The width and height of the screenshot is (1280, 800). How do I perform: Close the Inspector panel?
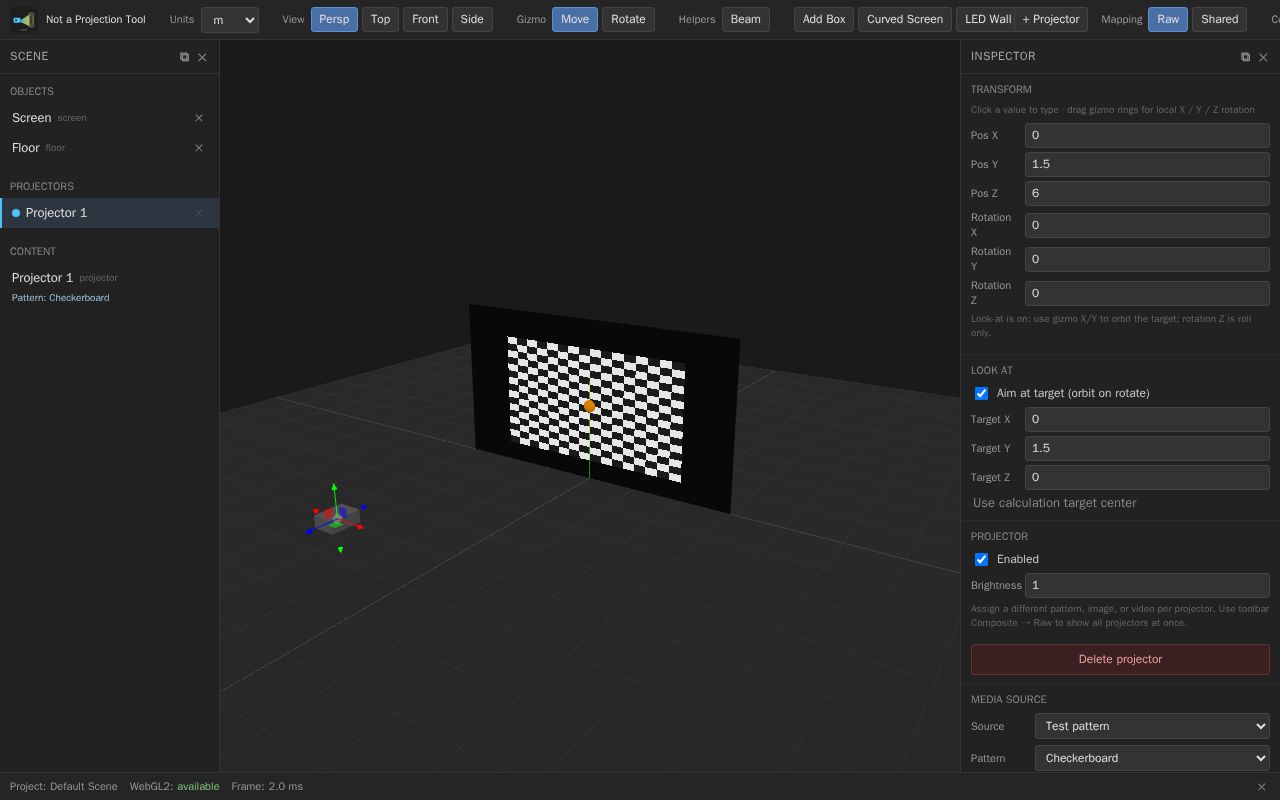point(1263,57)
